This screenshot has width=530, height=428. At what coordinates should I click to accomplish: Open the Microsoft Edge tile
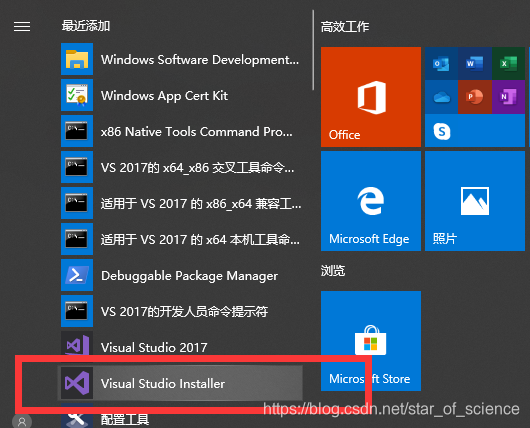point(371,201)
